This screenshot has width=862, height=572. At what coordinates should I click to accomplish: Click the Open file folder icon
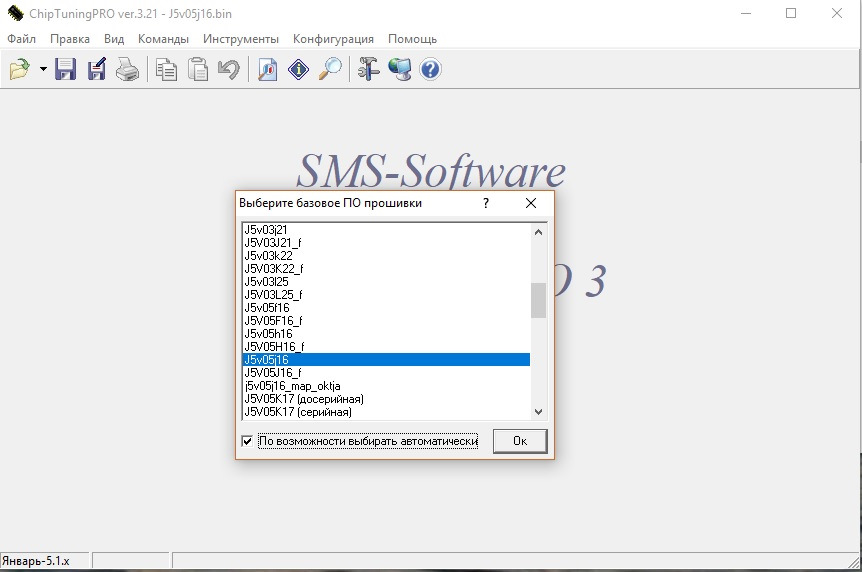pyautogui.click(x=20, y=70)
